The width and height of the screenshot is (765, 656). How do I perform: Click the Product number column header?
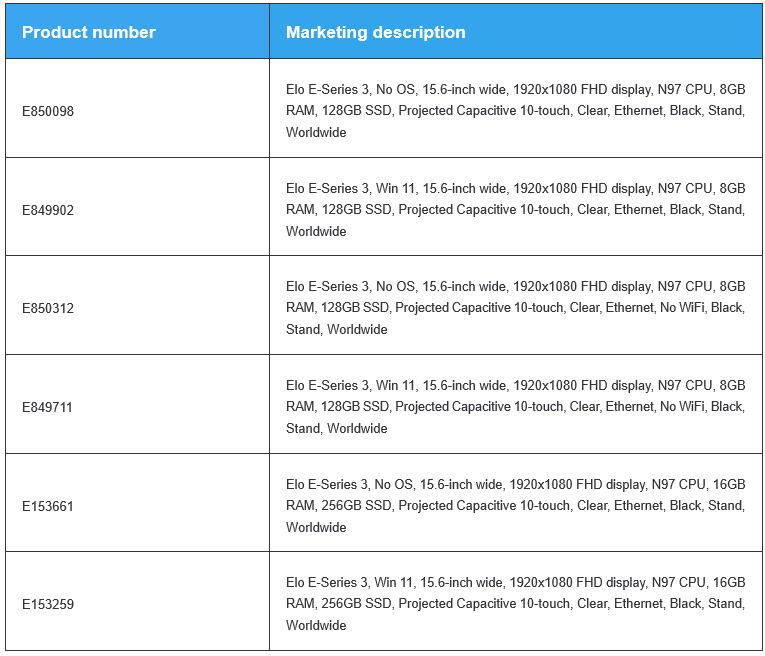coord(89,32)
